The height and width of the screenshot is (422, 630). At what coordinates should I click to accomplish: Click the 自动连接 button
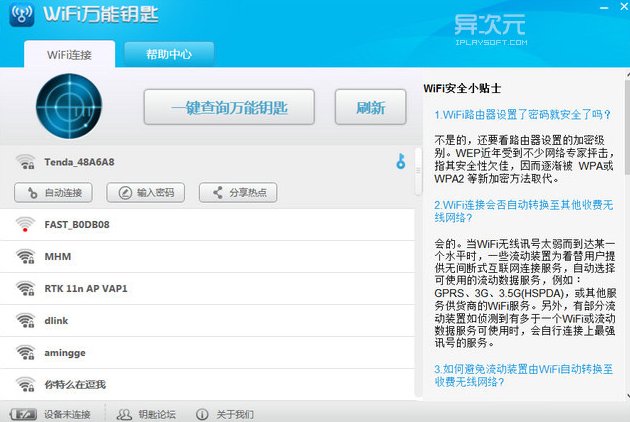point(55,192)
